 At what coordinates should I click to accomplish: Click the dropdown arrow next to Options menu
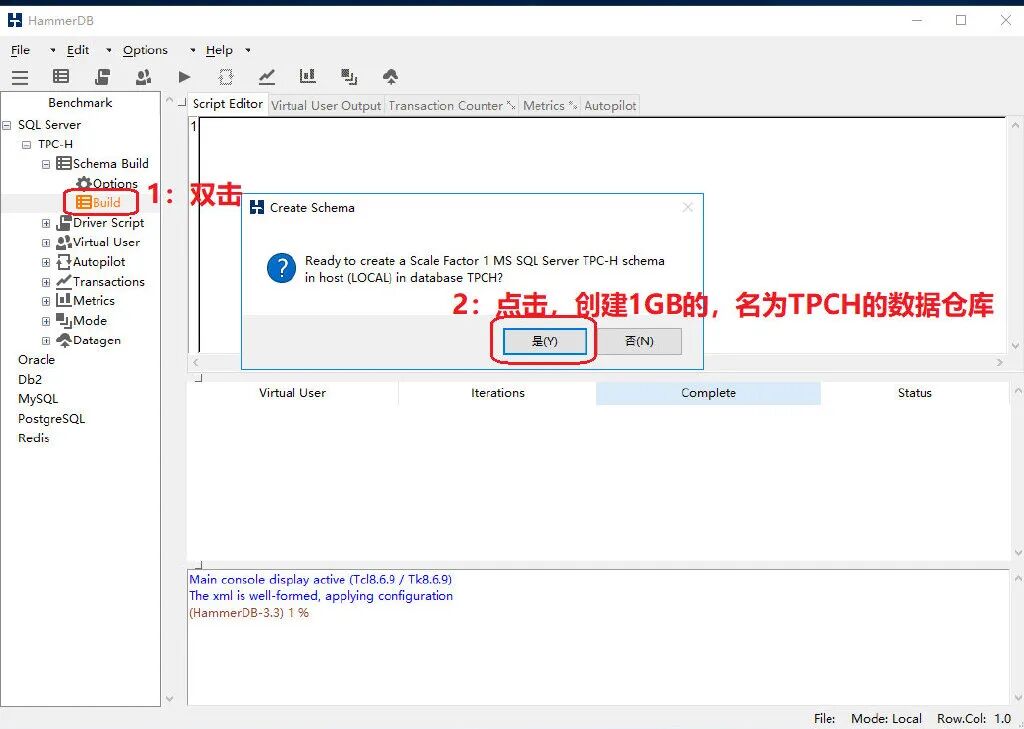(193, 50)
